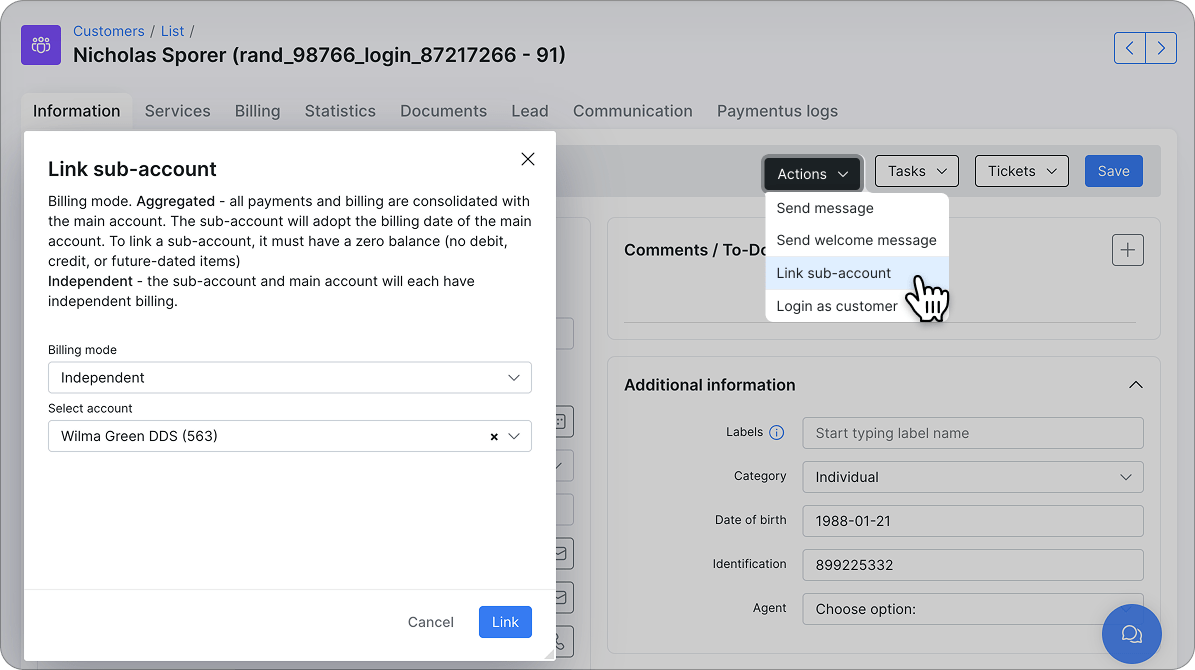Add a new comment with plus icon
Image resolution: width=1195 pixels, height=670 pixels.
[1127, 250]
